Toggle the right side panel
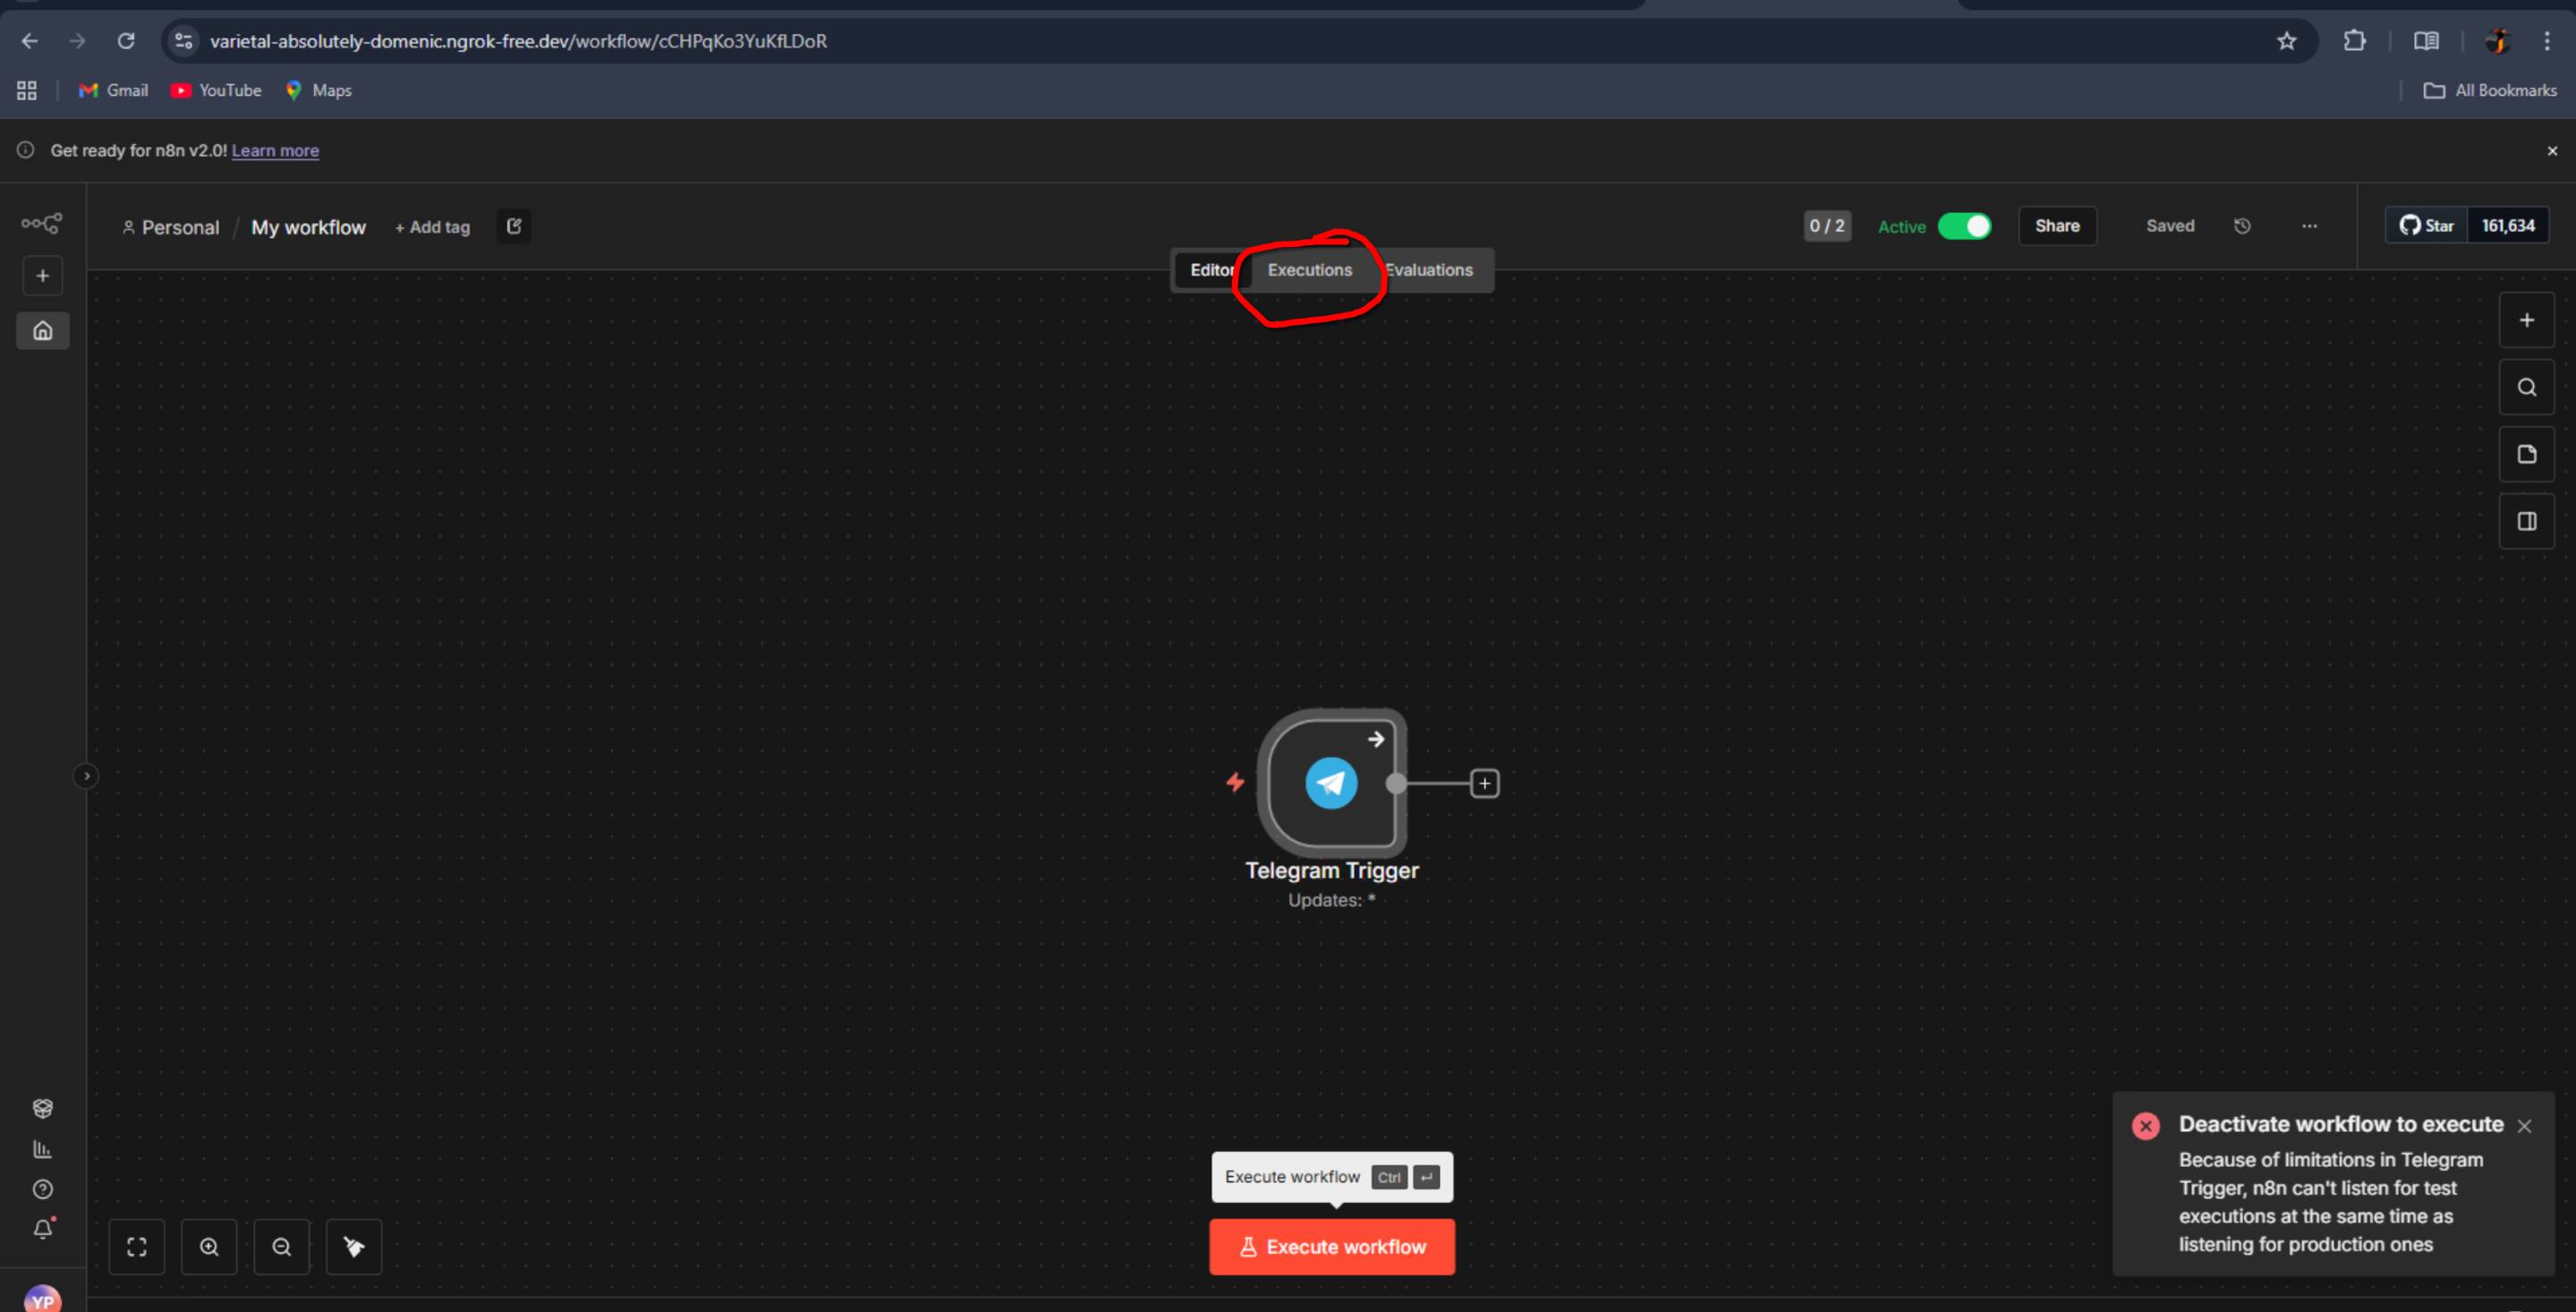This screenshot has height=1312, width=2576. point(2527,520)
